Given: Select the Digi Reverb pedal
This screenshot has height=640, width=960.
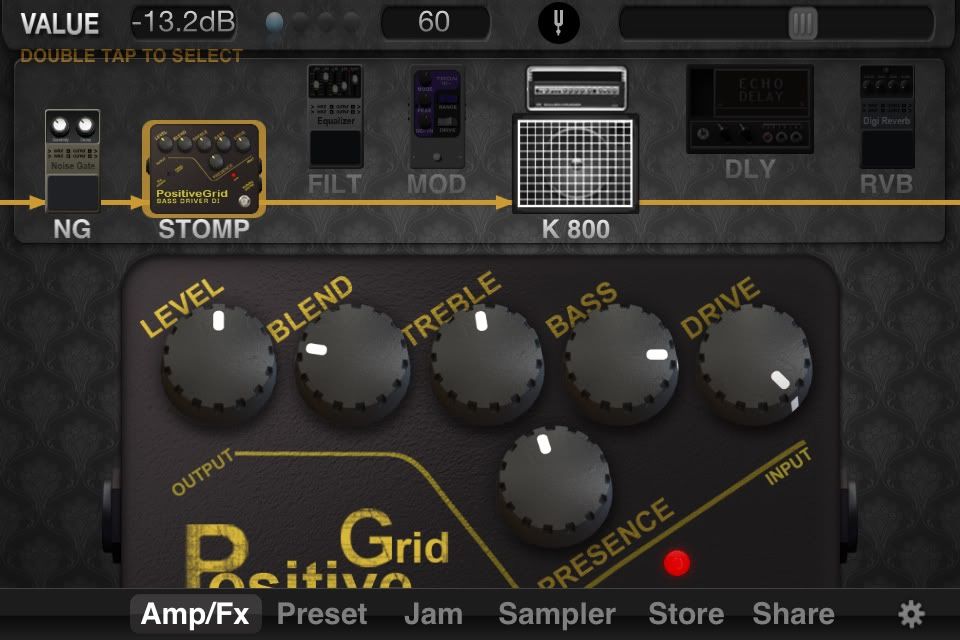Looking at the screenshot, I should click(x=887, y=116).
